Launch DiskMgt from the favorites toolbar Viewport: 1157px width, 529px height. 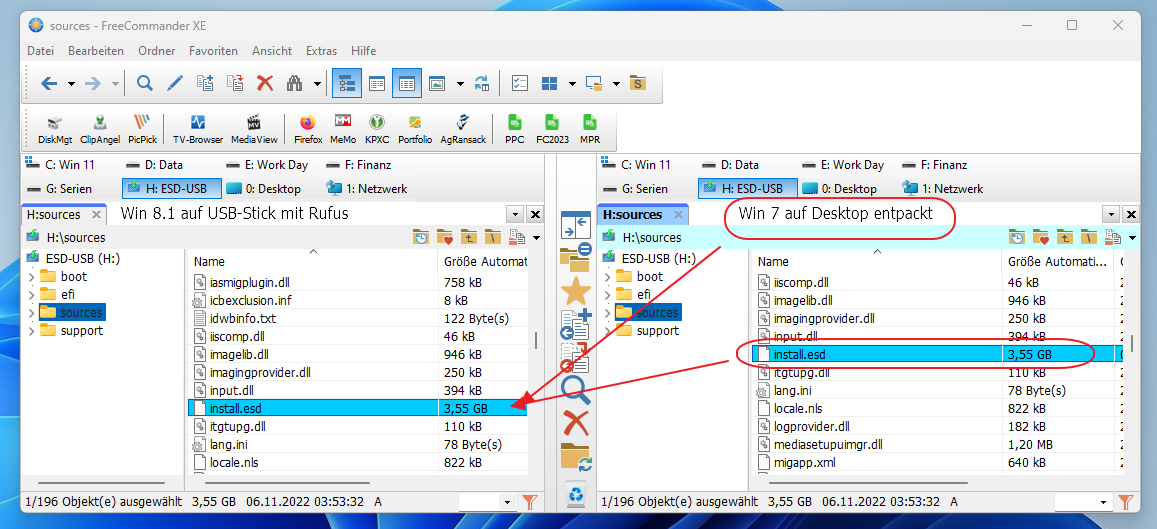point(53,130)
